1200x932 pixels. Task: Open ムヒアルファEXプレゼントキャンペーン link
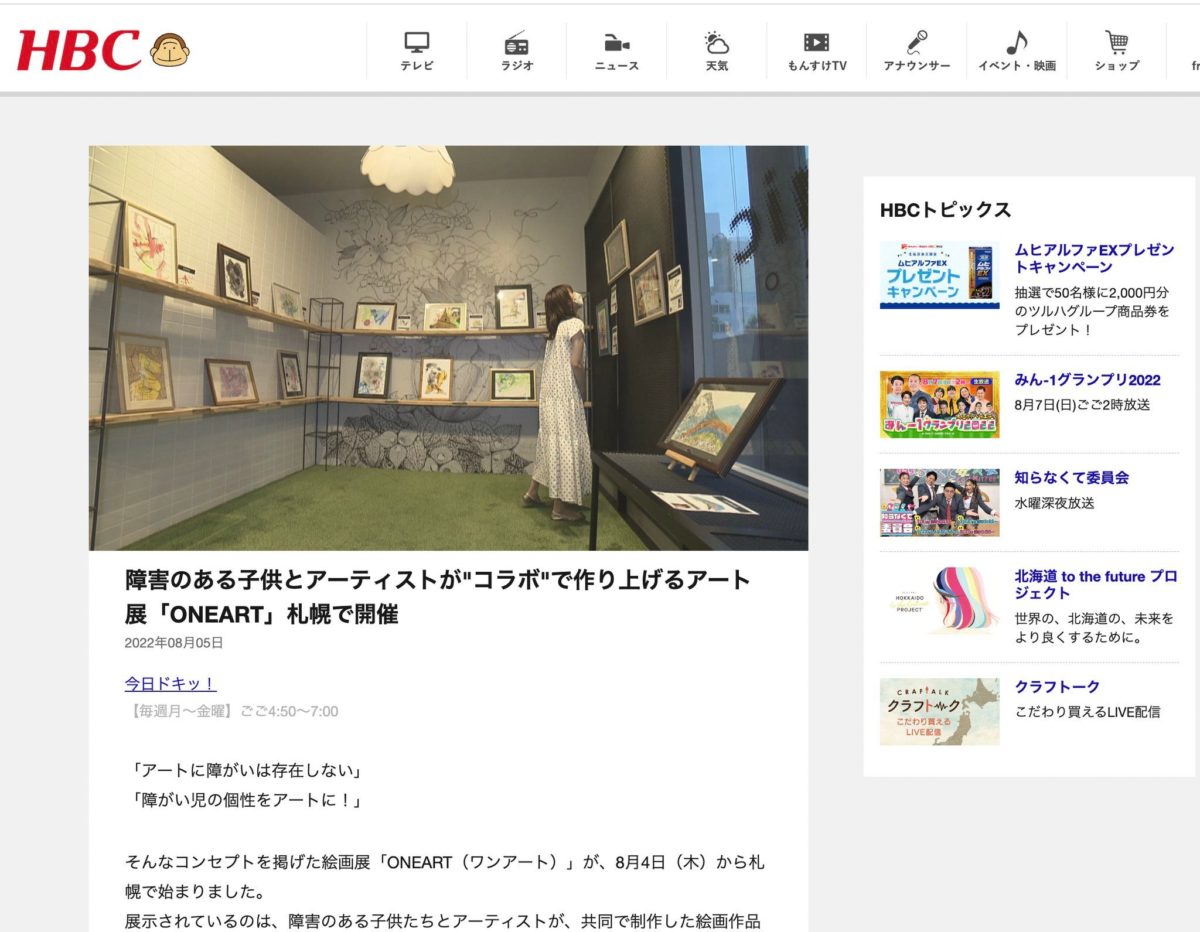(x=1095, y=258)
